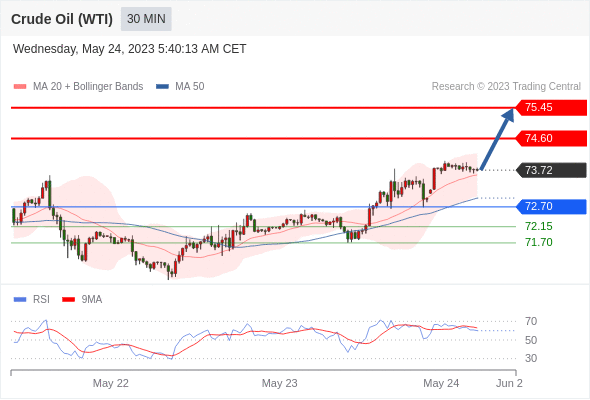Click the May 22 axis label
The image size is (590, 400).
click(111, 383)
